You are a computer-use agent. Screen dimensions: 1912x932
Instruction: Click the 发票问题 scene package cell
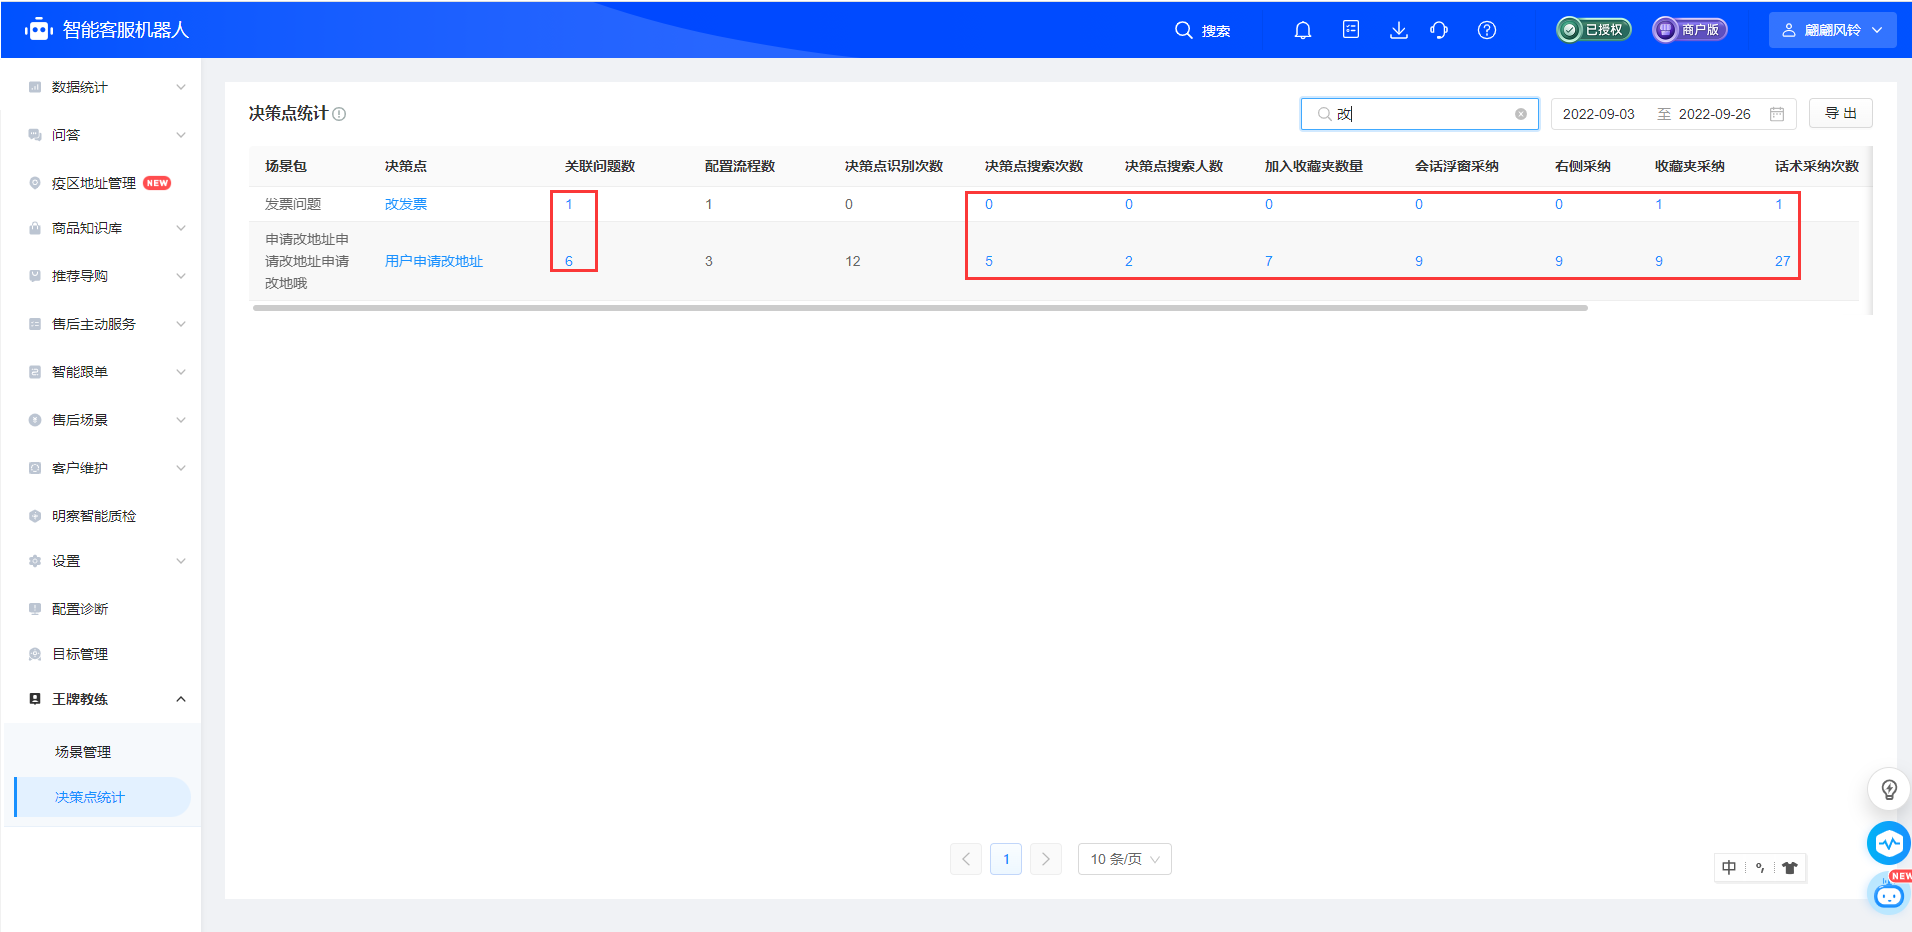coord(293,204)
